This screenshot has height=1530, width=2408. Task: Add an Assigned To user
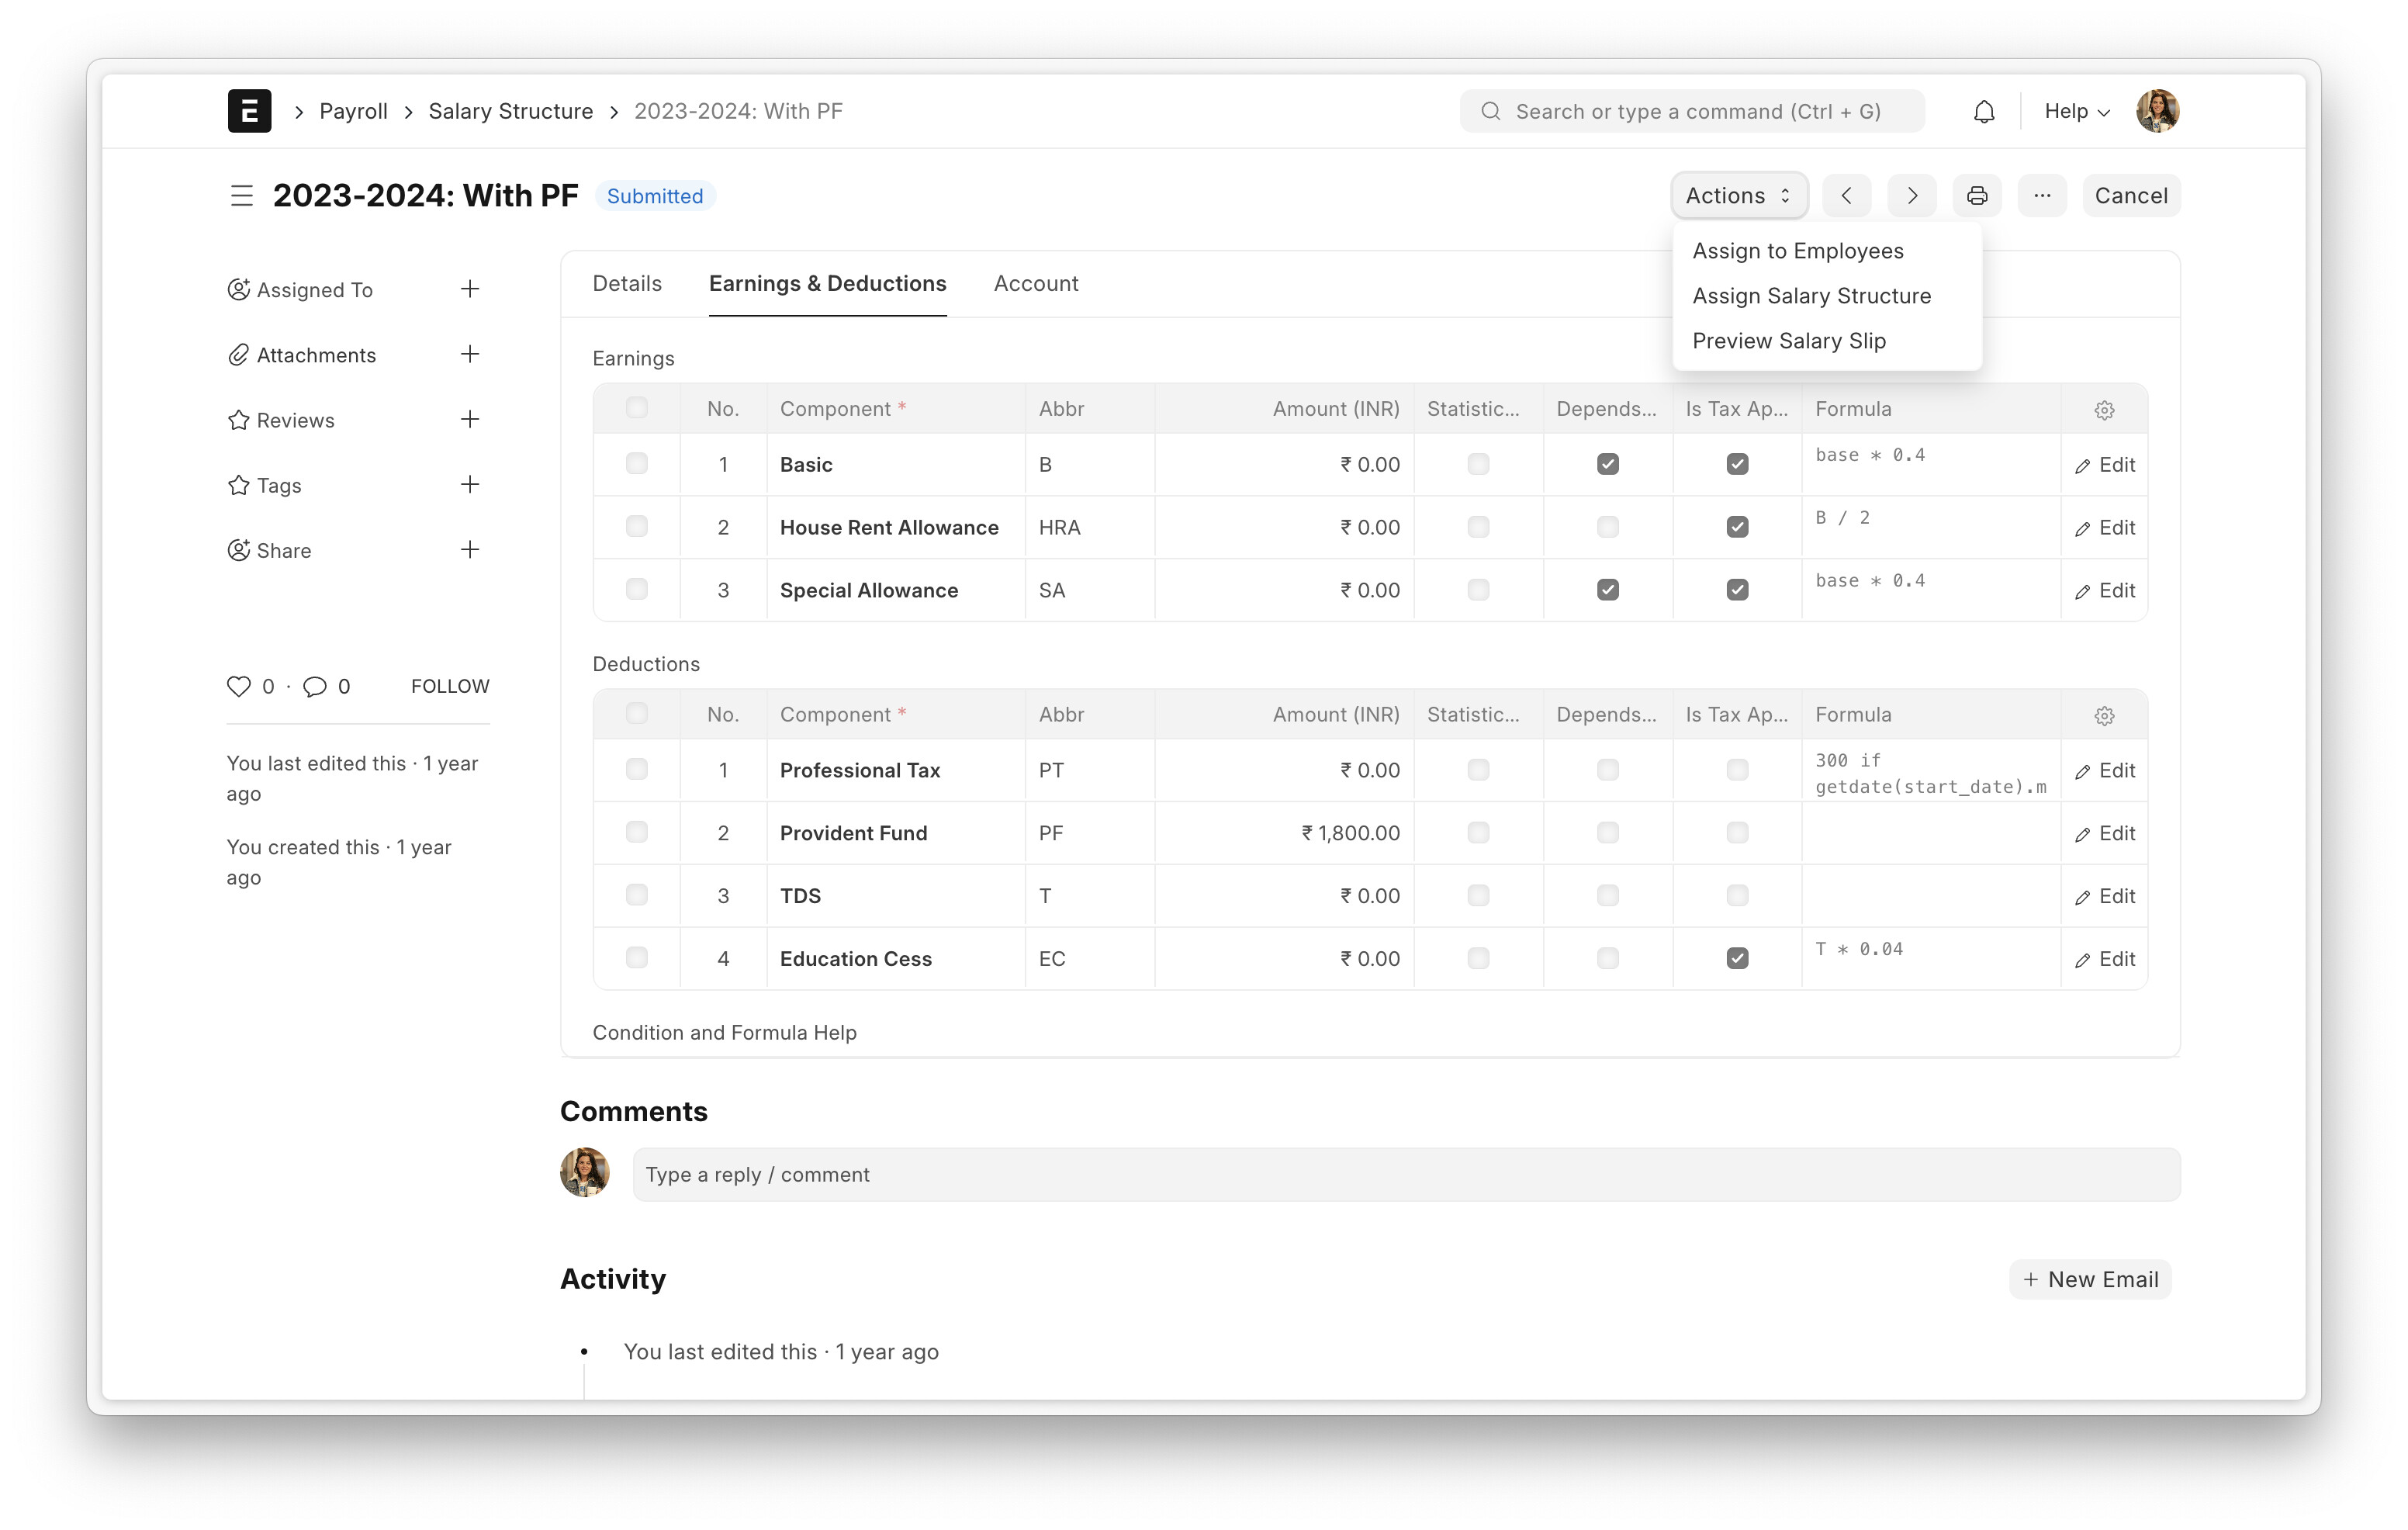point(470,289)
